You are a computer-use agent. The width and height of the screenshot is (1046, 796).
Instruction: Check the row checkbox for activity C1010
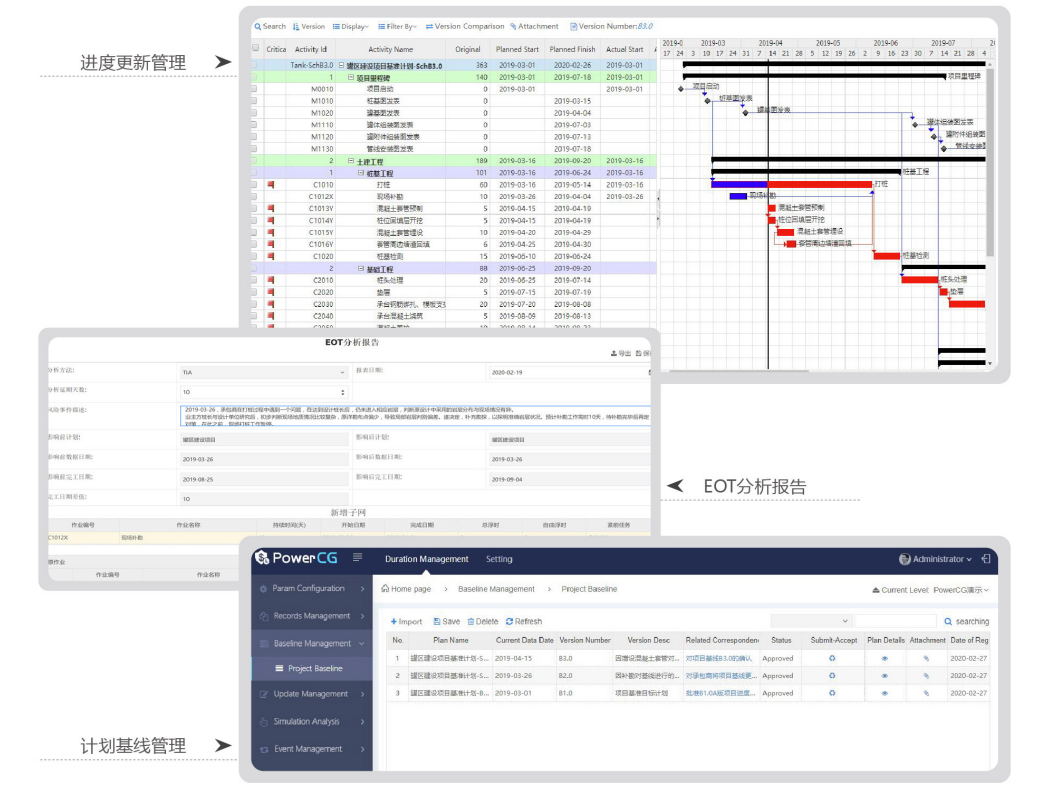point(254,184)
